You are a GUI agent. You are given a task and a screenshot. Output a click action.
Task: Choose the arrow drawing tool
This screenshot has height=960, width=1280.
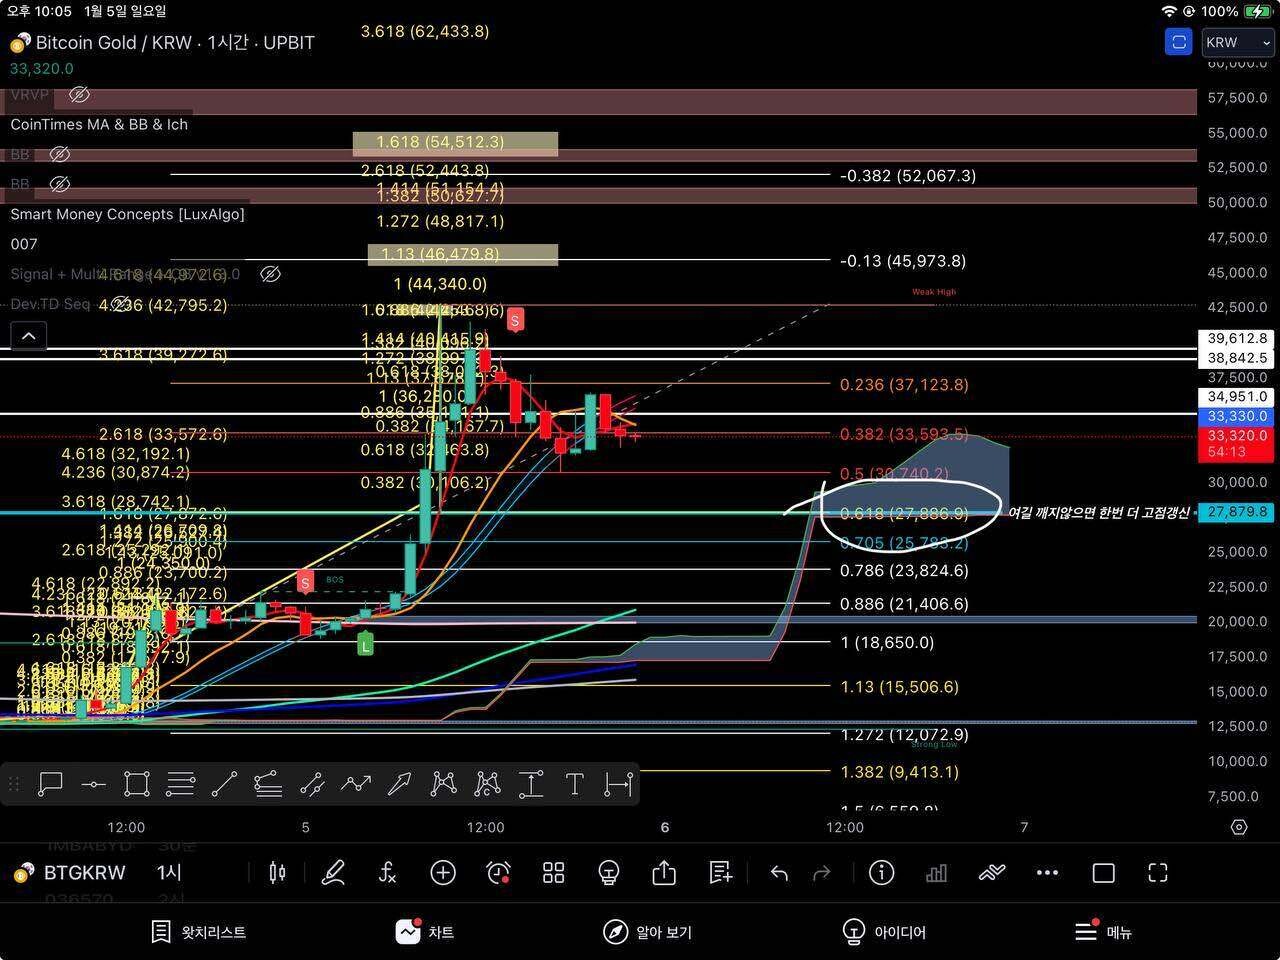pos(399,784)
